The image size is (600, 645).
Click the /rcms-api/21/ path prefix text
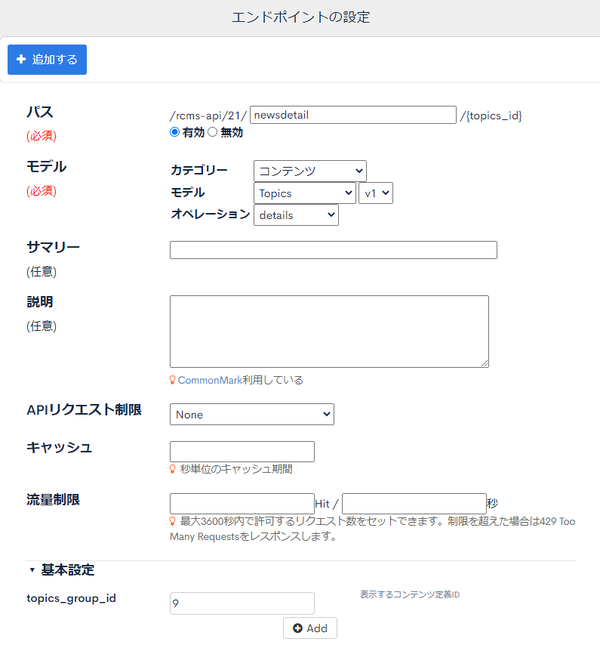click(x=208, y=116)
